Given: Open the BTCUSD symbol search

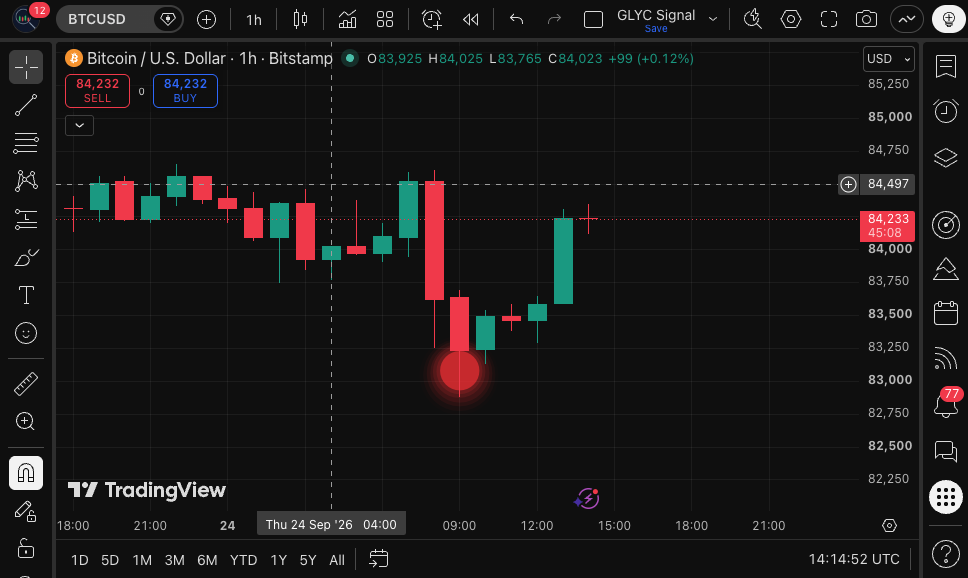Looking at the screenshot, I should [x=97, y=19].
